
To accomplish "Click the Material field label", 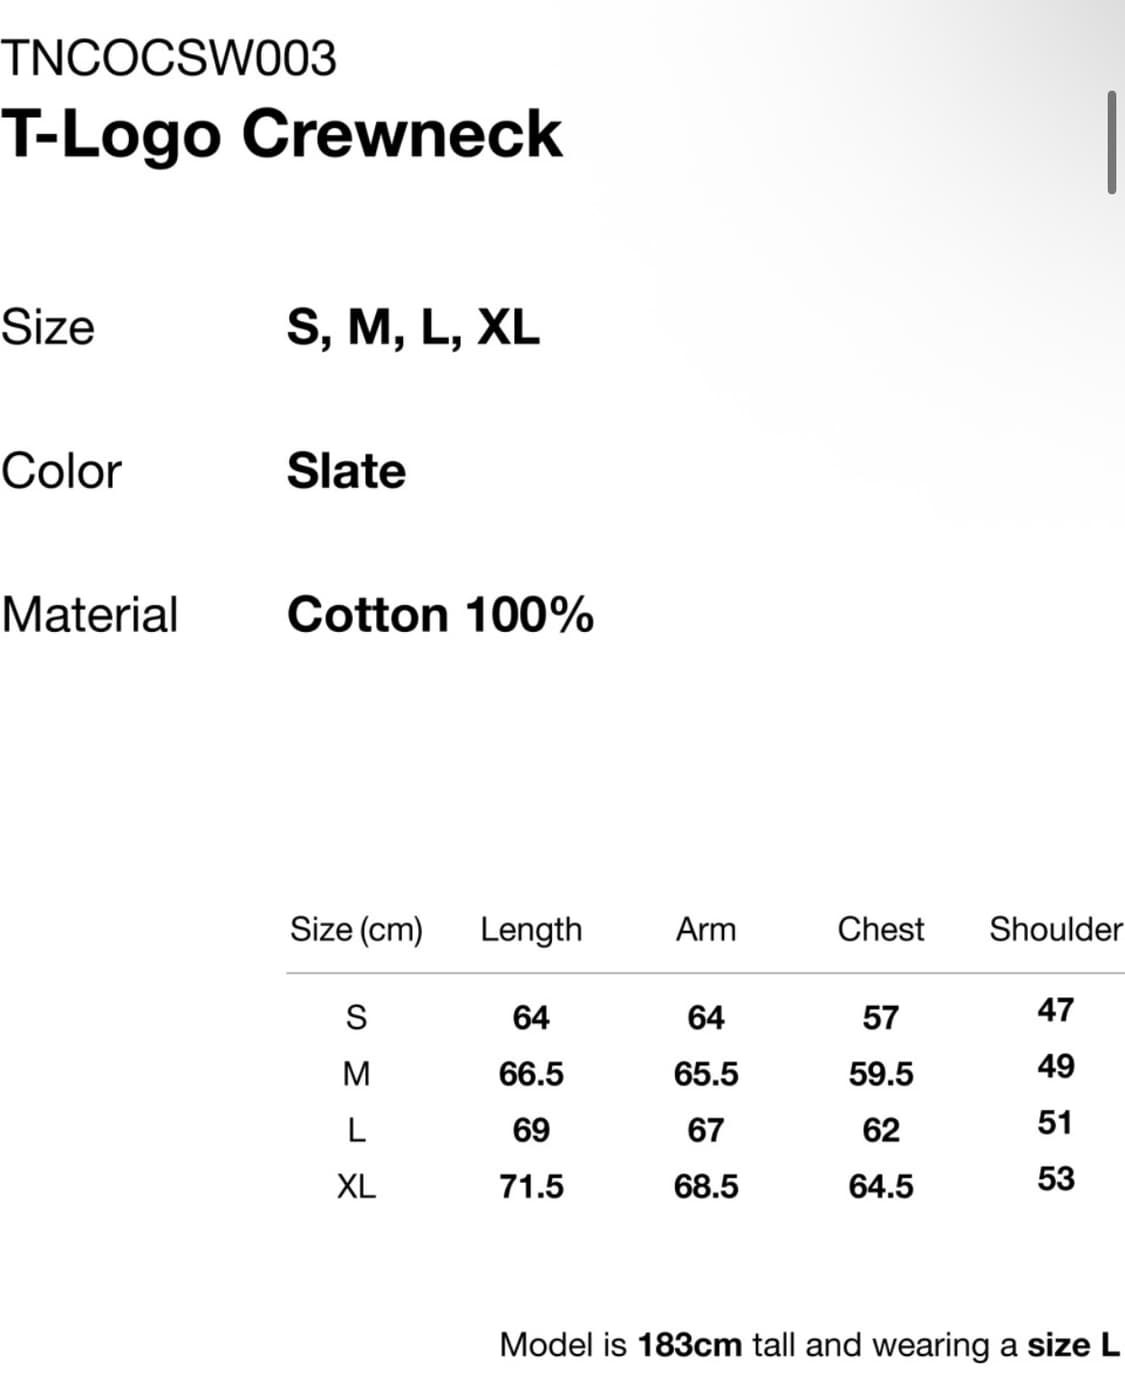I will click(x=90, y=614).
